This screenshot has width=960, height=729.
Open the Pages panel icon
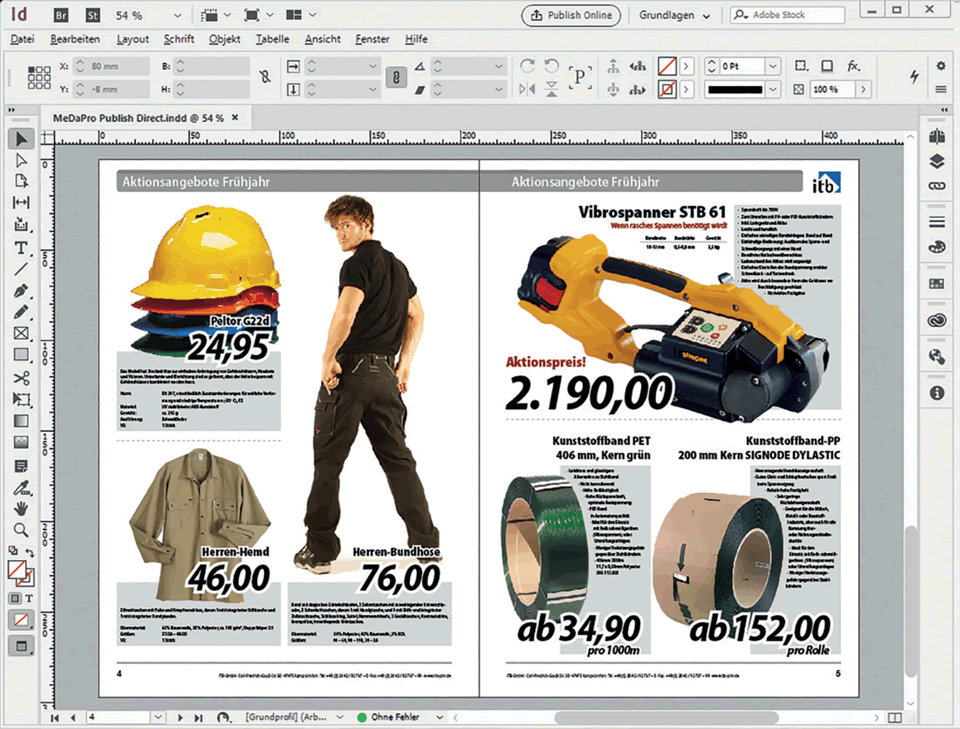click(937, 136)
